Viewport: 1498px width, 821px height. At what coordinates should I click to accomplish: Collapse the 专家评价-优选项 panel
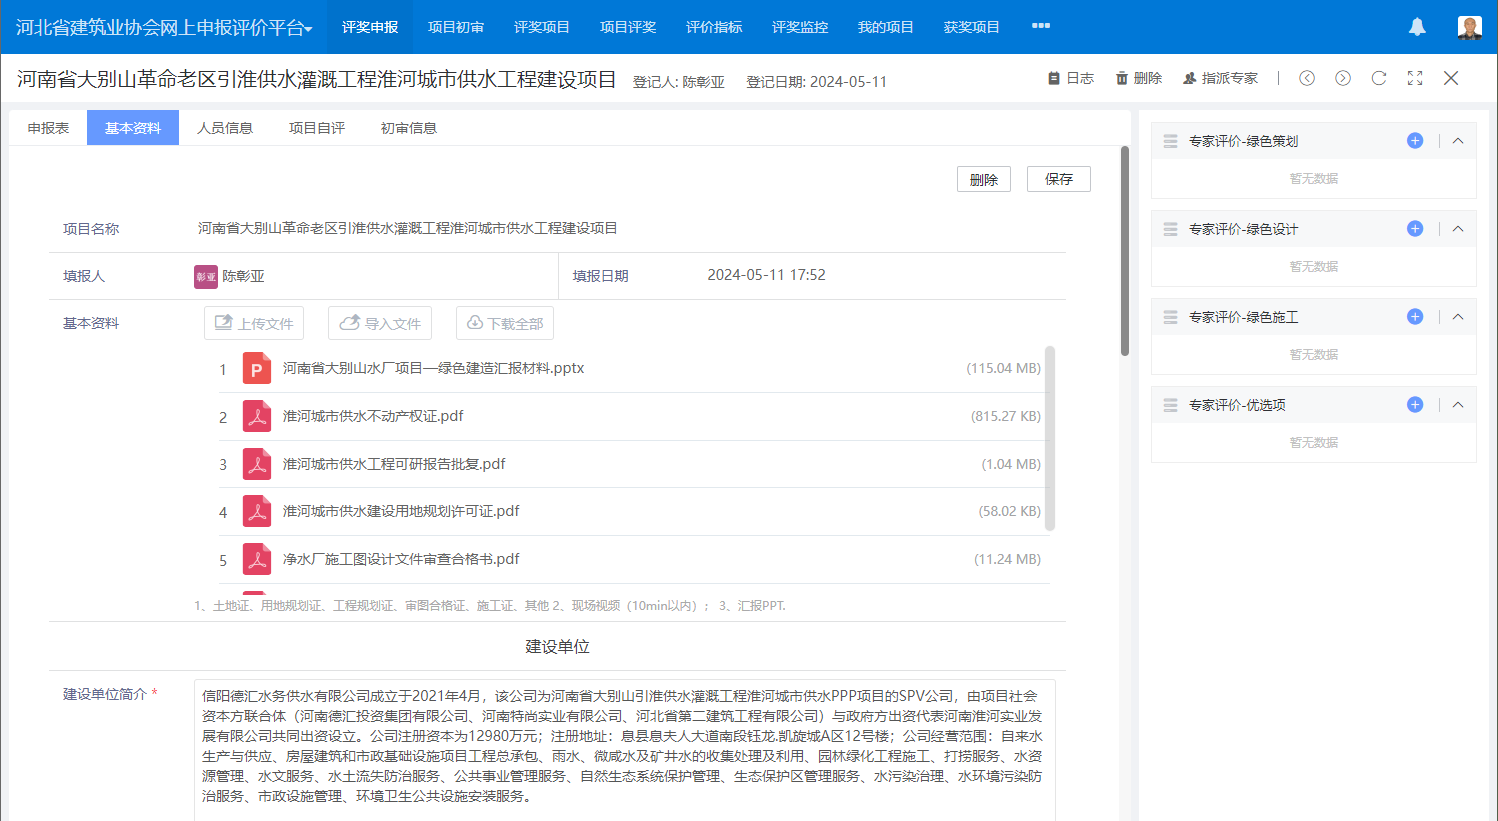pos(1458,405)
